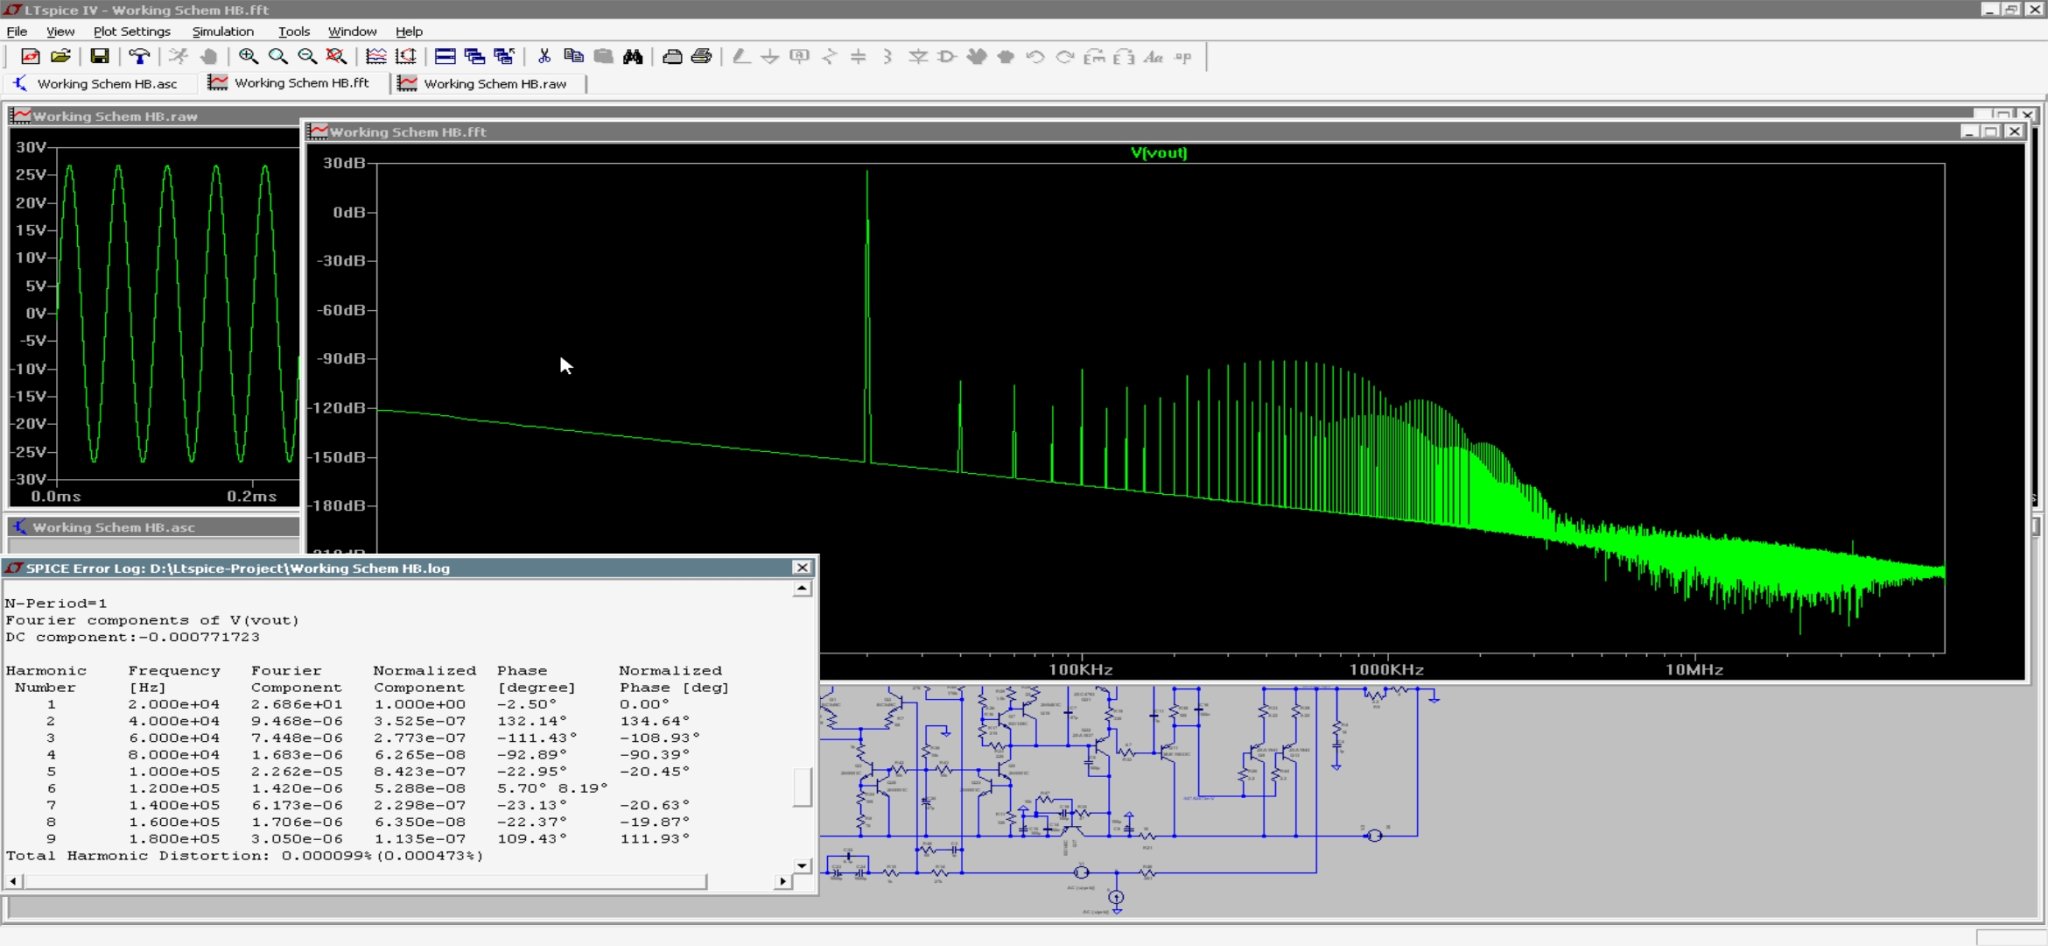Click the Cut scissors icon

point(544,57)
